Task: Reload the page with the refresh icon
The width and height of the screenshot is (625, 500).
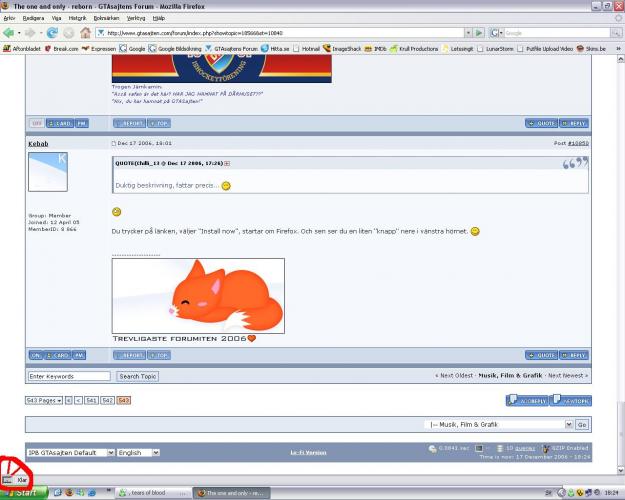Action: click(51, 33)
